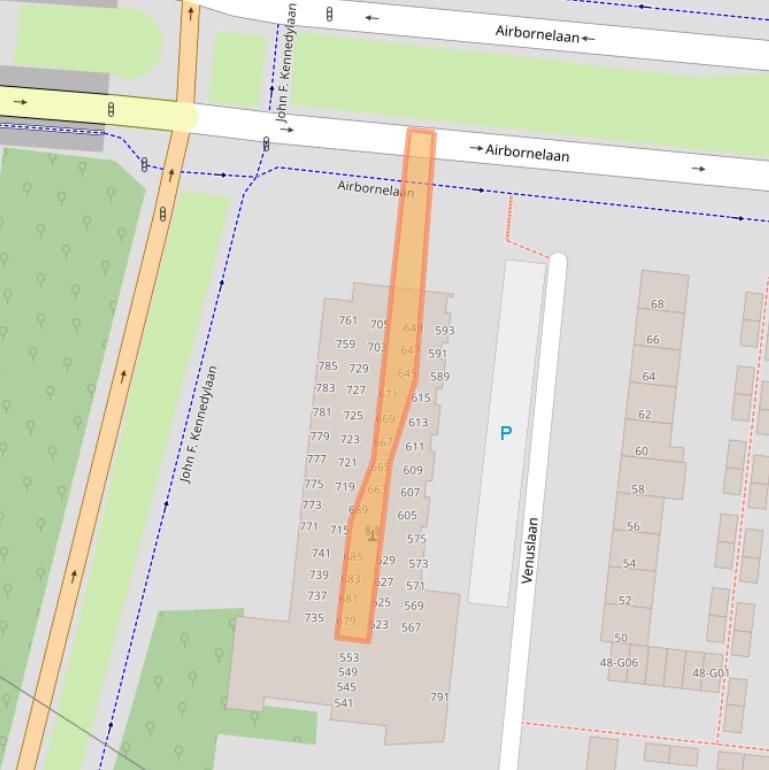Click the lower John F. Kennedylaan cycle path label

[199, 424]
